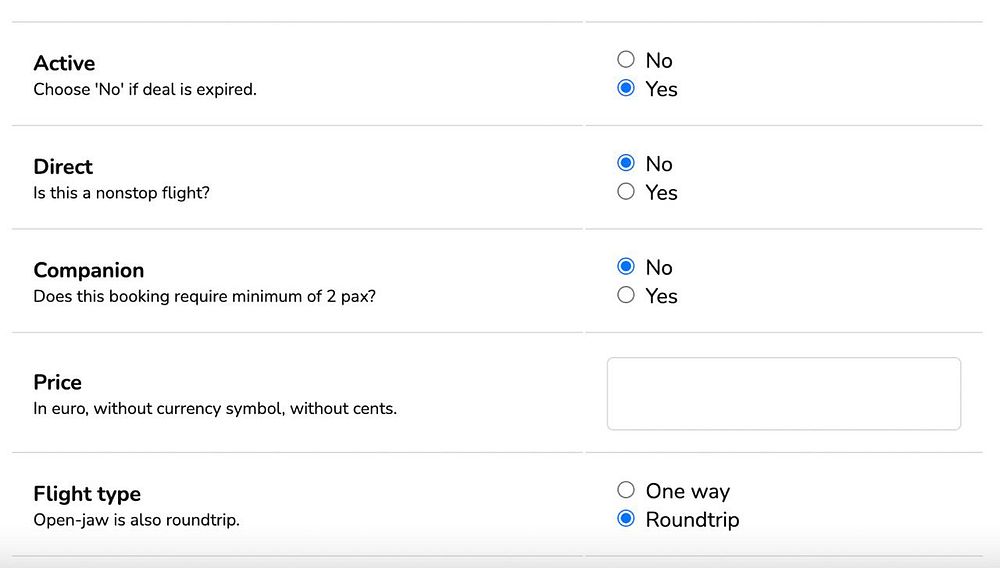
Task: Click the 'Open-jaw is also roundtrip' hint
Action: coord(136,520)
